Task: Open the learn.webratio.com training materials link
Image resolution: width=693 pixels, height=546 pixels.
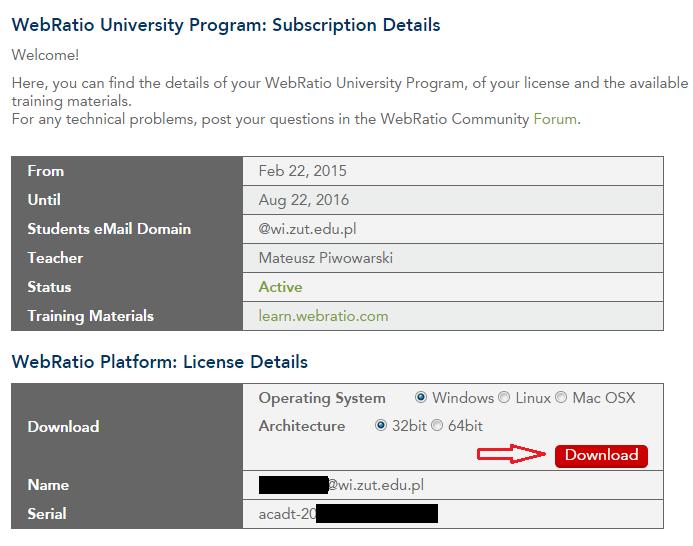Action: (323, 316)
